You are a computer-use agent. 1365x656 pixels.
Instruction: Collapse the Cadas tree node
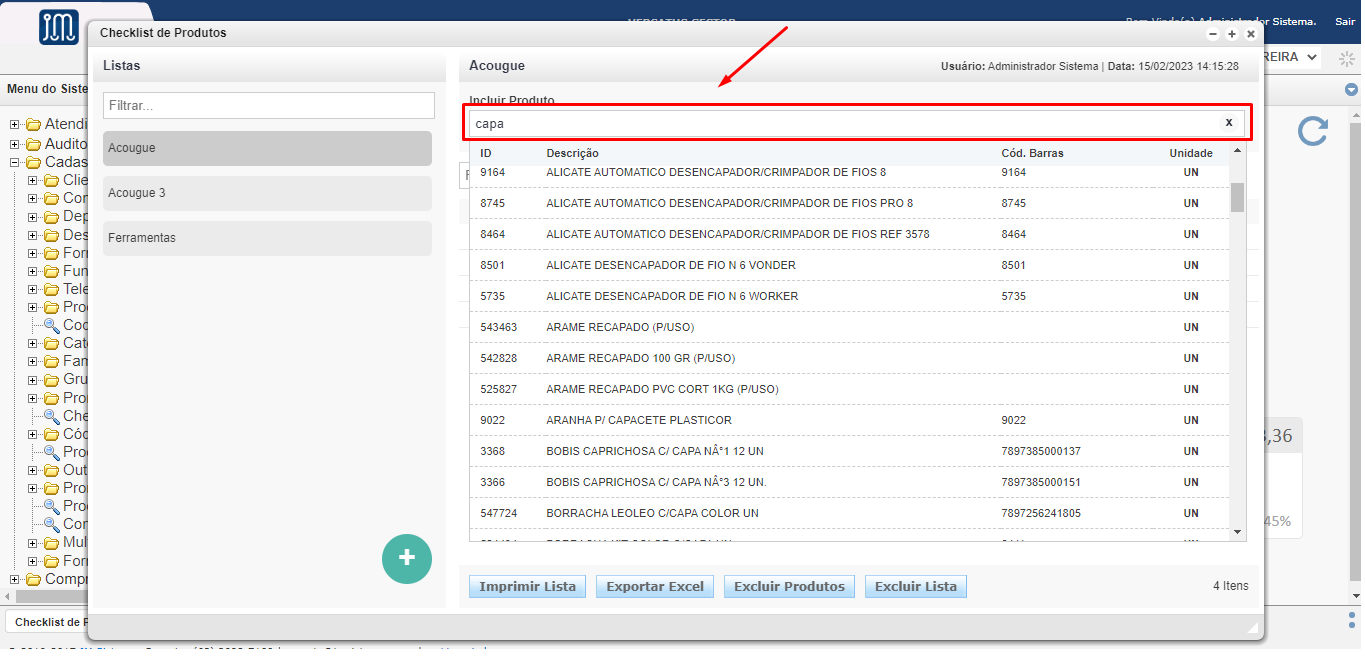coord(15,162)
